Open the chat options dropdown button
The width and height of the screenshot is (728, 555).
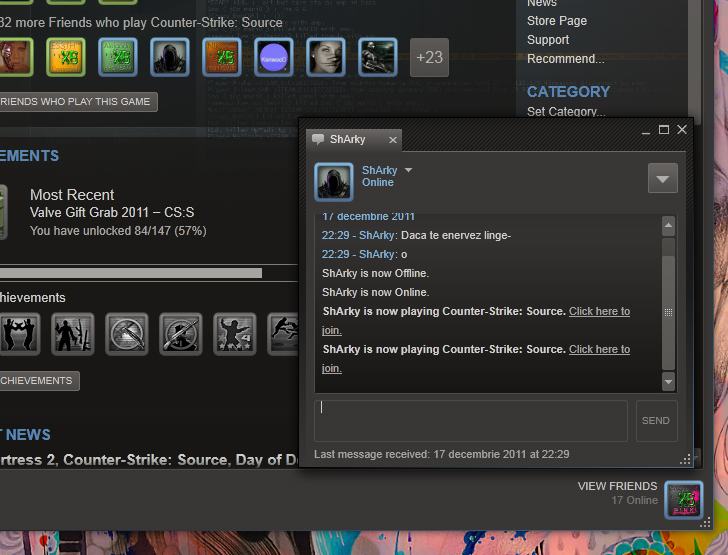[663, 178]
